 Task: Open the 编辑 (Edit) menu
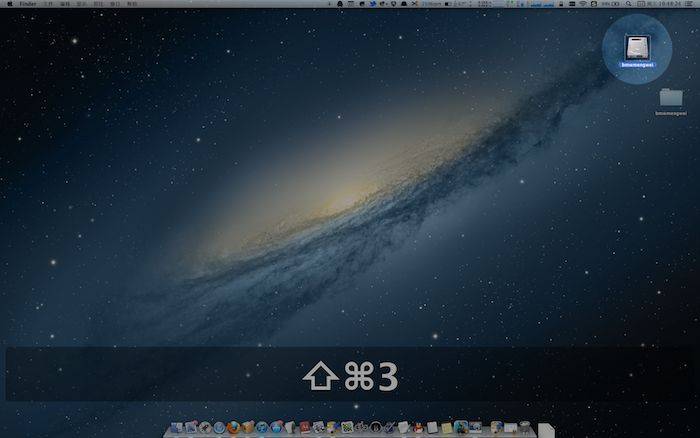coord(66,5)
